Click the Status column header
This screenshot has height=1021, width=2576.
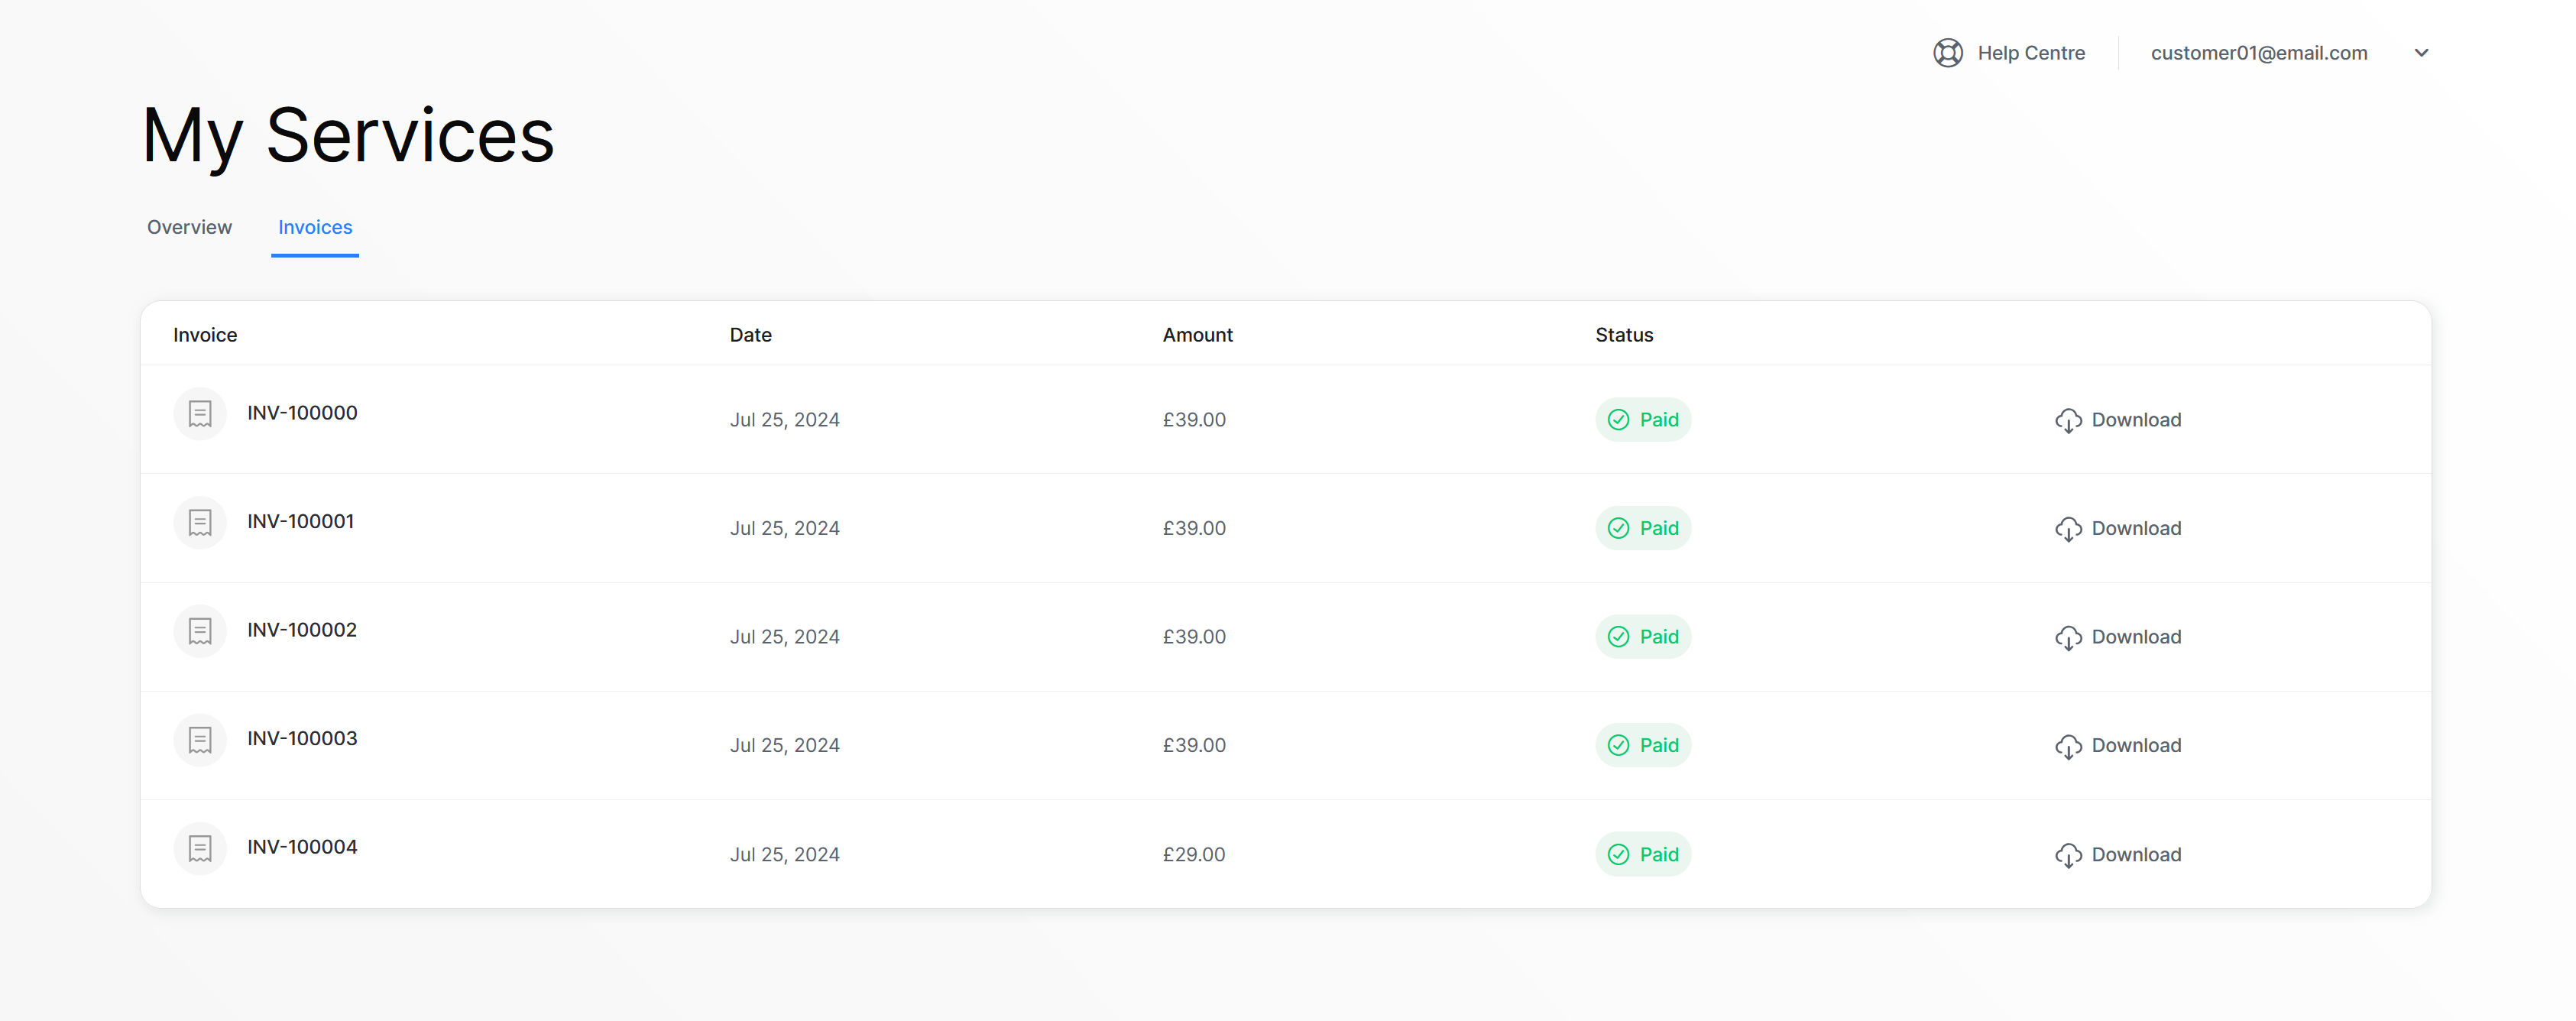pos(1624,335)
